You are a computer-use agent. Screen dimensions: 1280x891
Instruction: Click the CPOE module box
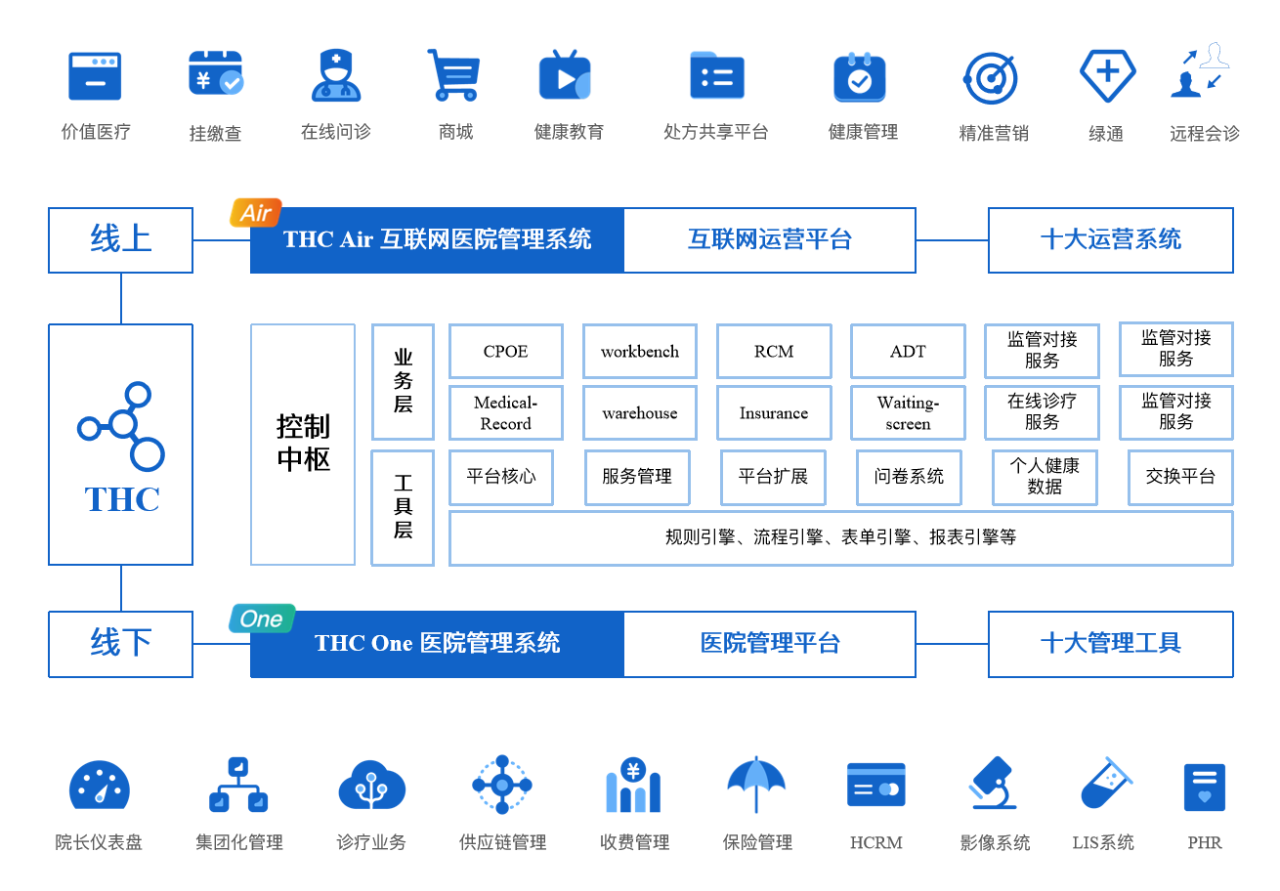pos(505,351)
